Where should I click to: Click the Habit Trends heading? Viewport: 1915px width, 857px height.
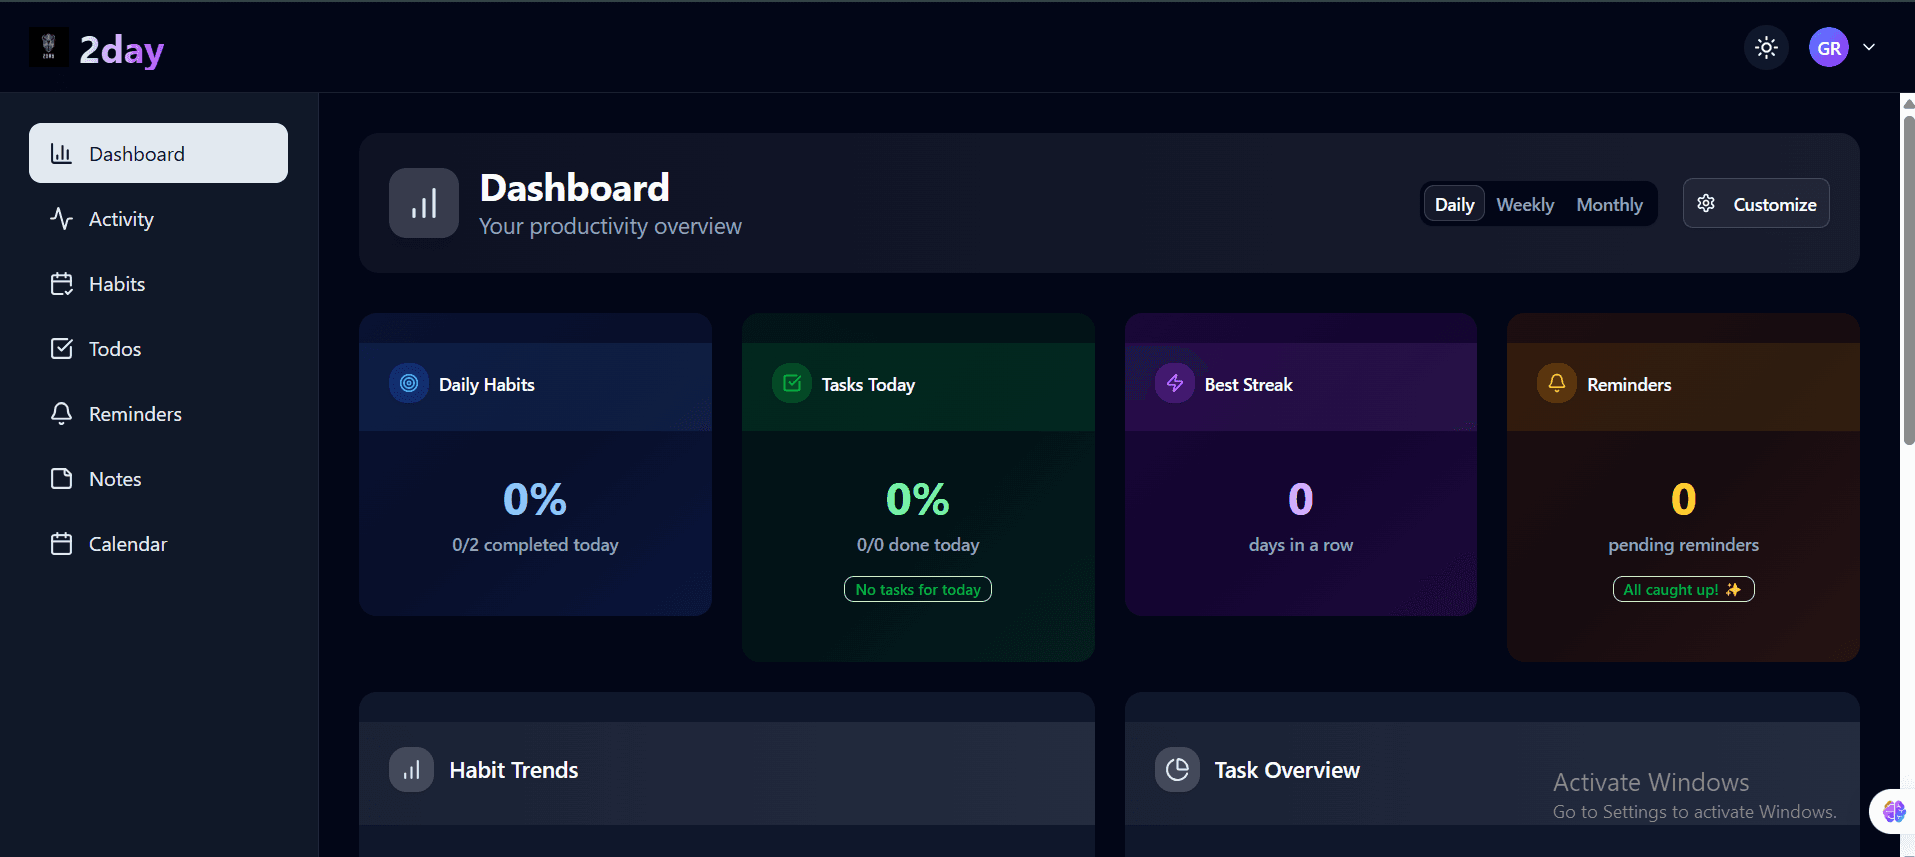(x=514, y=770)
